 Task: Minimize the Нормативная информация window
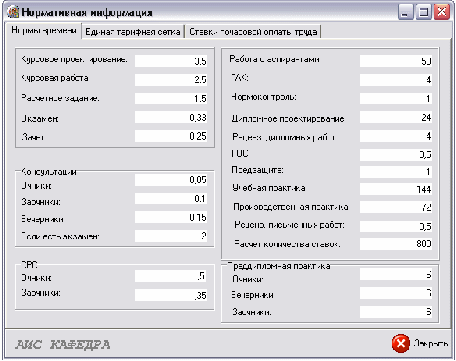click(x=406, y=13)
